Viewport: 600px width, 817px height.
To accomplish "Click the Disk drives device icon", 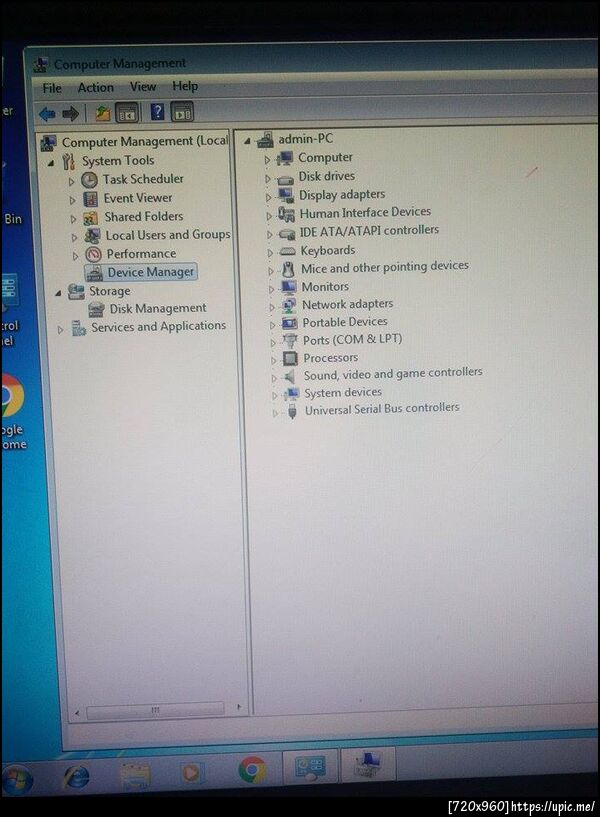I will click(x=285, y=179).
